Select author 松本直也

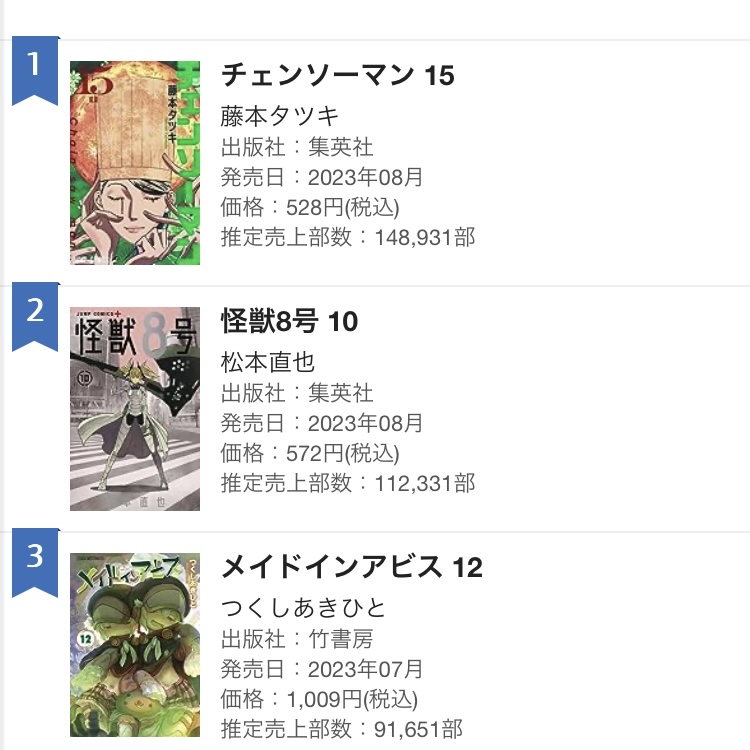(267, 363)
